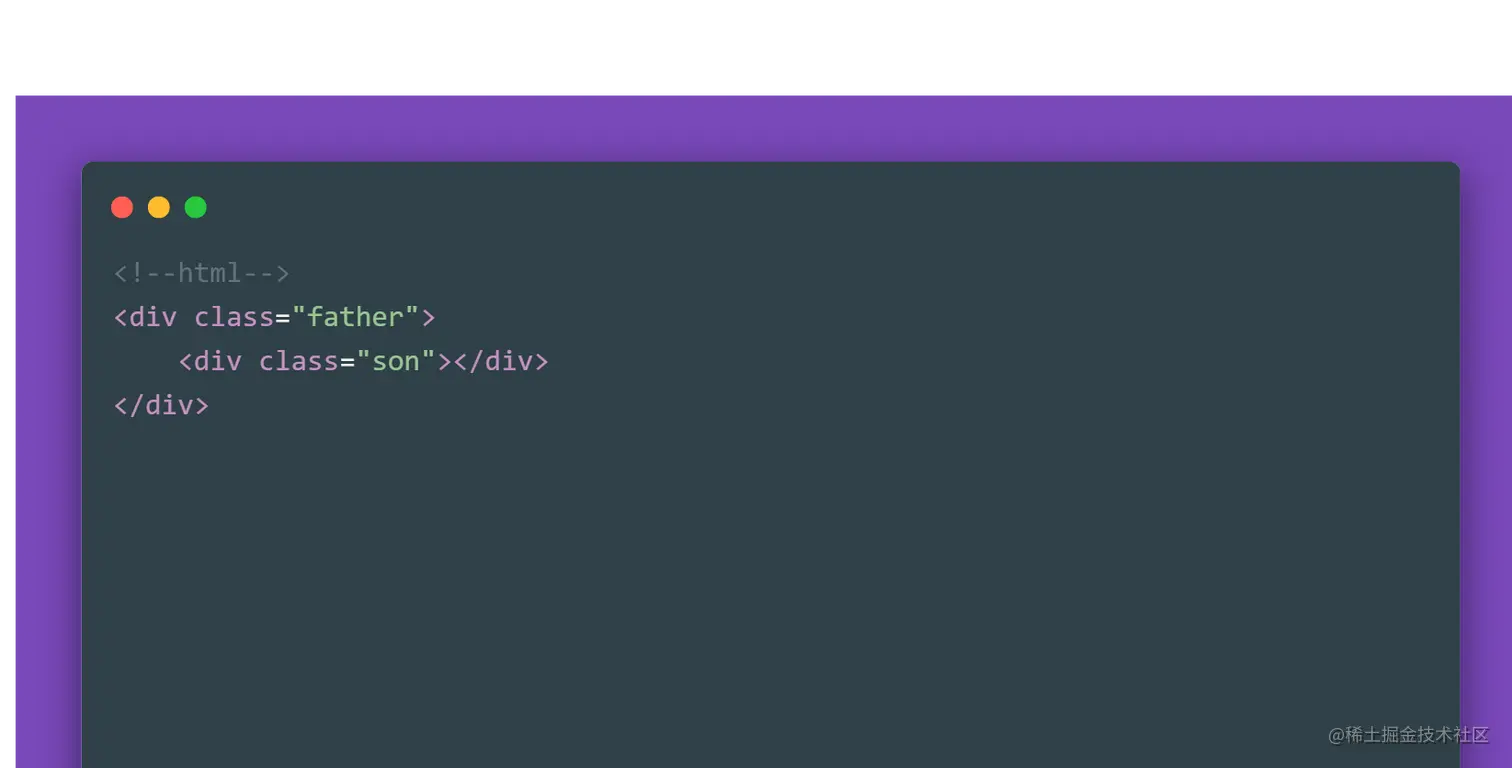Click the html comment line
The width and height of the screenshot is (1512, 768).
coord(202,273)
